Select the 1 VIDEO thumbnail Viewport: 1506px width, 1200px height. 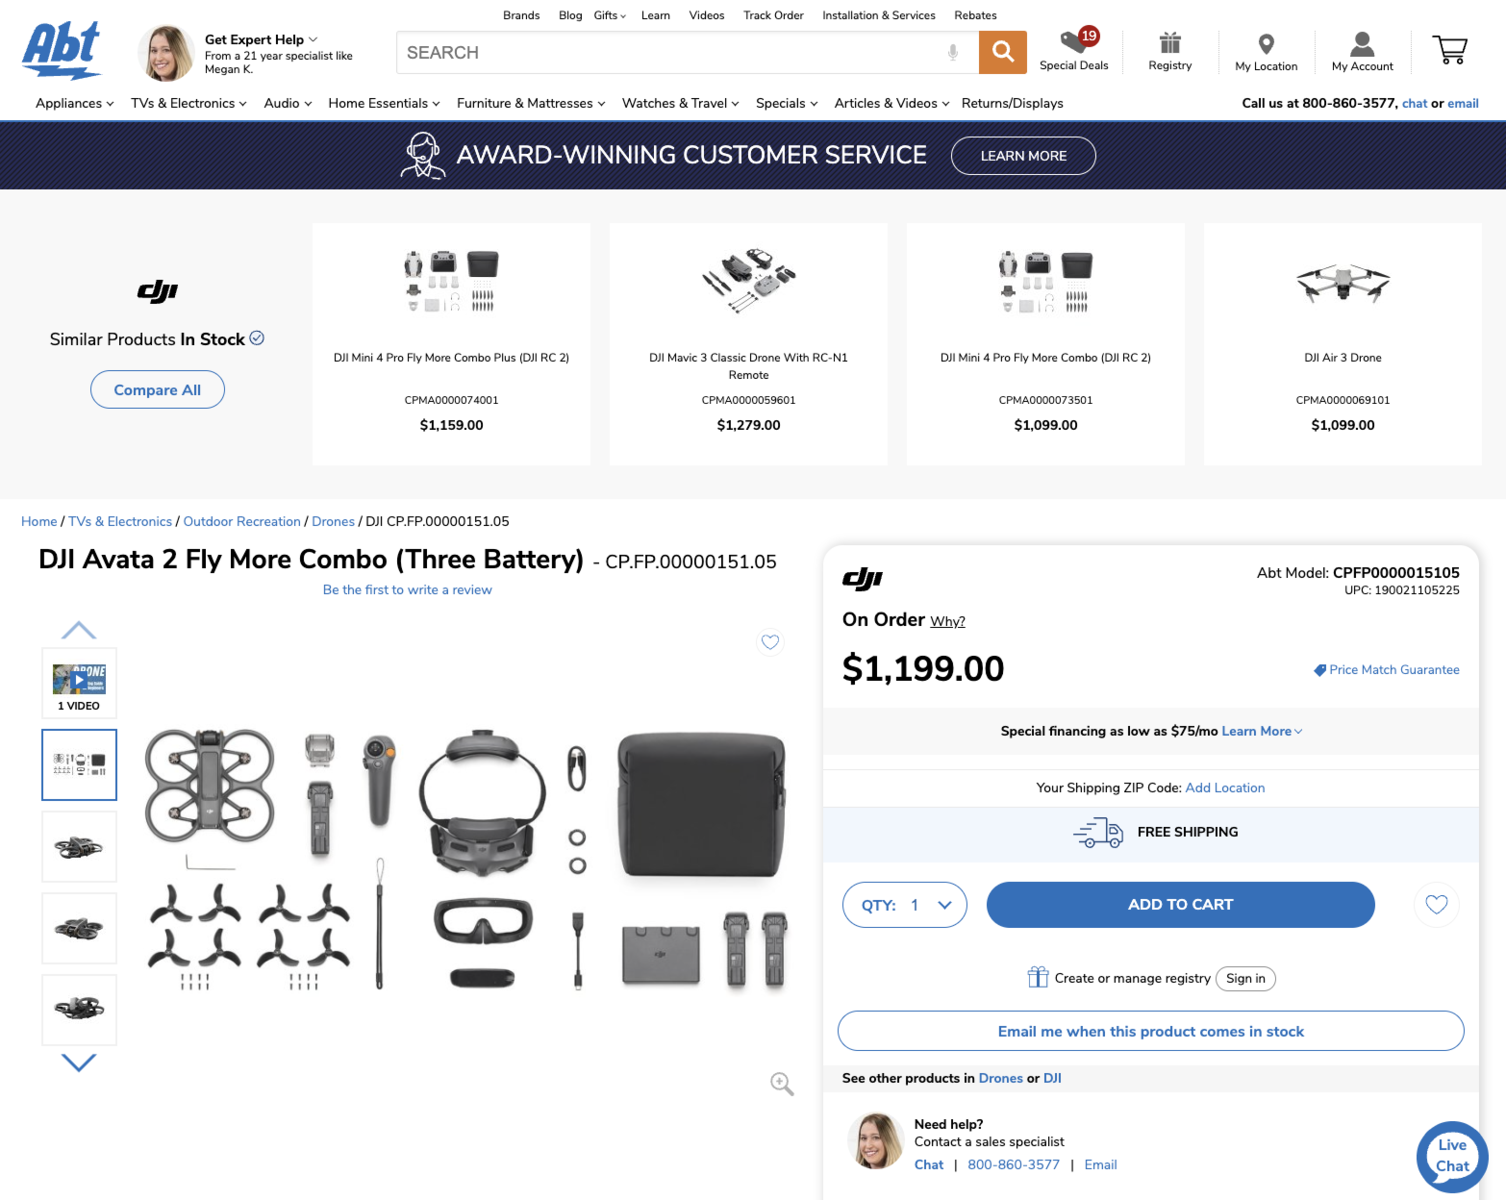[x=79, y=683]
